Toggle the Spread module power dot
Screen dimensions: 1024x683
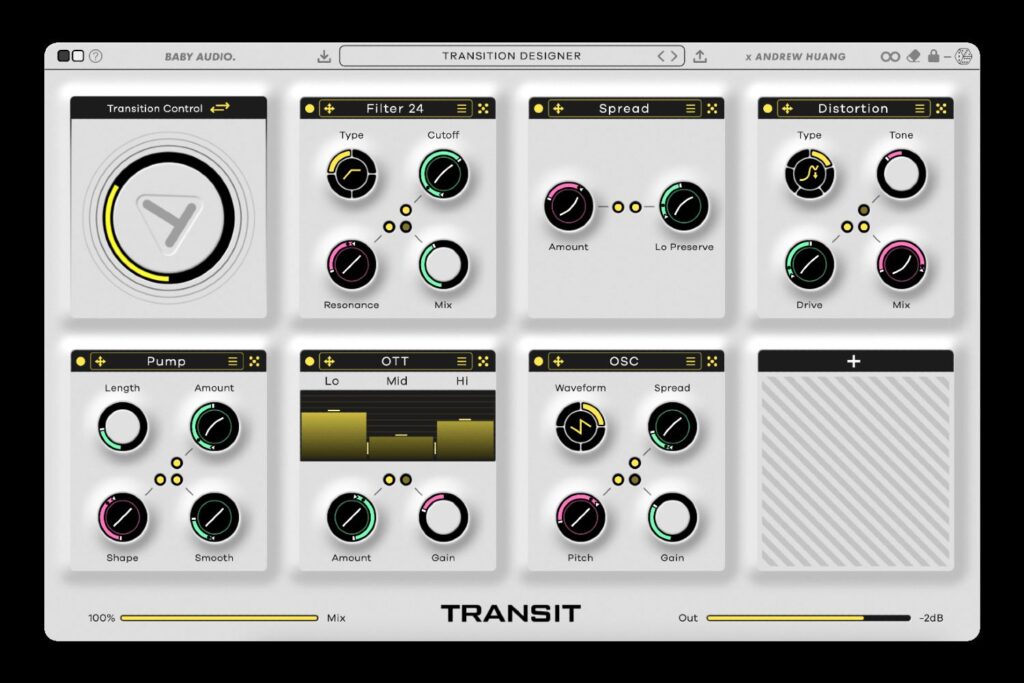point(538,108)
